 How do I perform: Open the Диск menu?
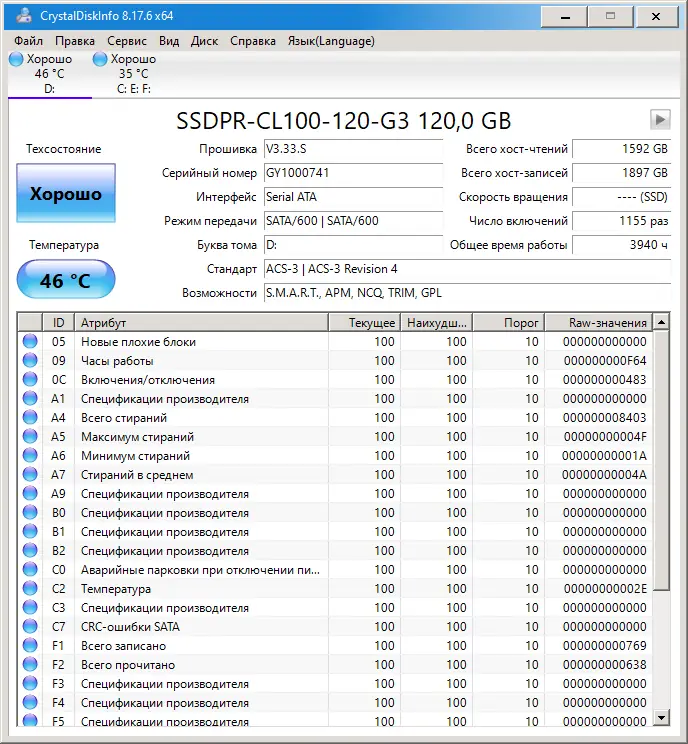204,41
